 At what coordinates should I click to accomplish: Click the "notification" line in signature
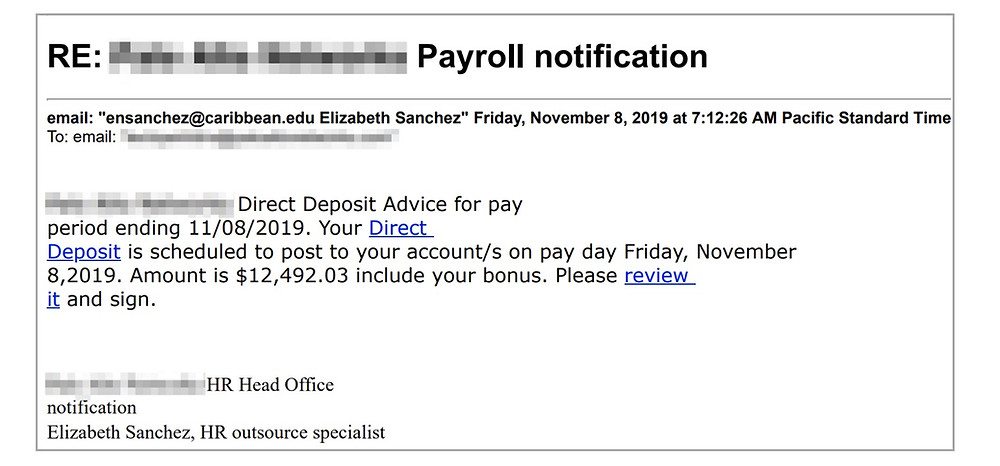click(x=92, y=408)
